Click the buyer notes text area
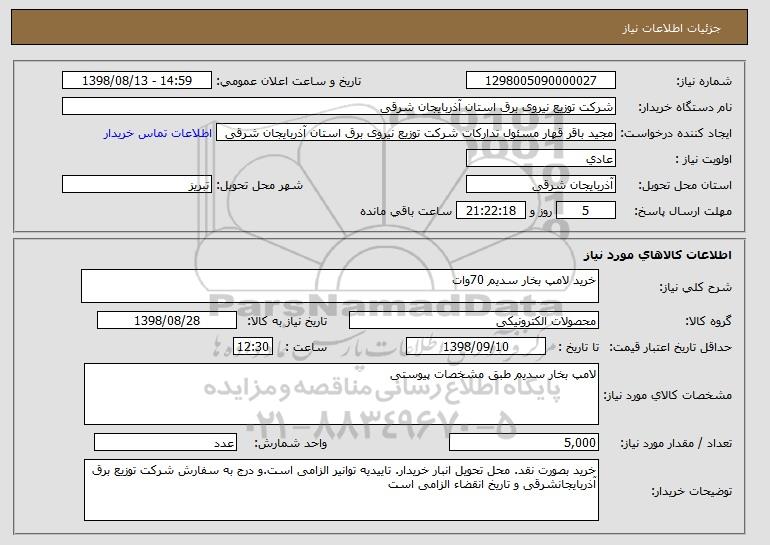This screenshot has width=770, height=545. [x=341, y=490]
